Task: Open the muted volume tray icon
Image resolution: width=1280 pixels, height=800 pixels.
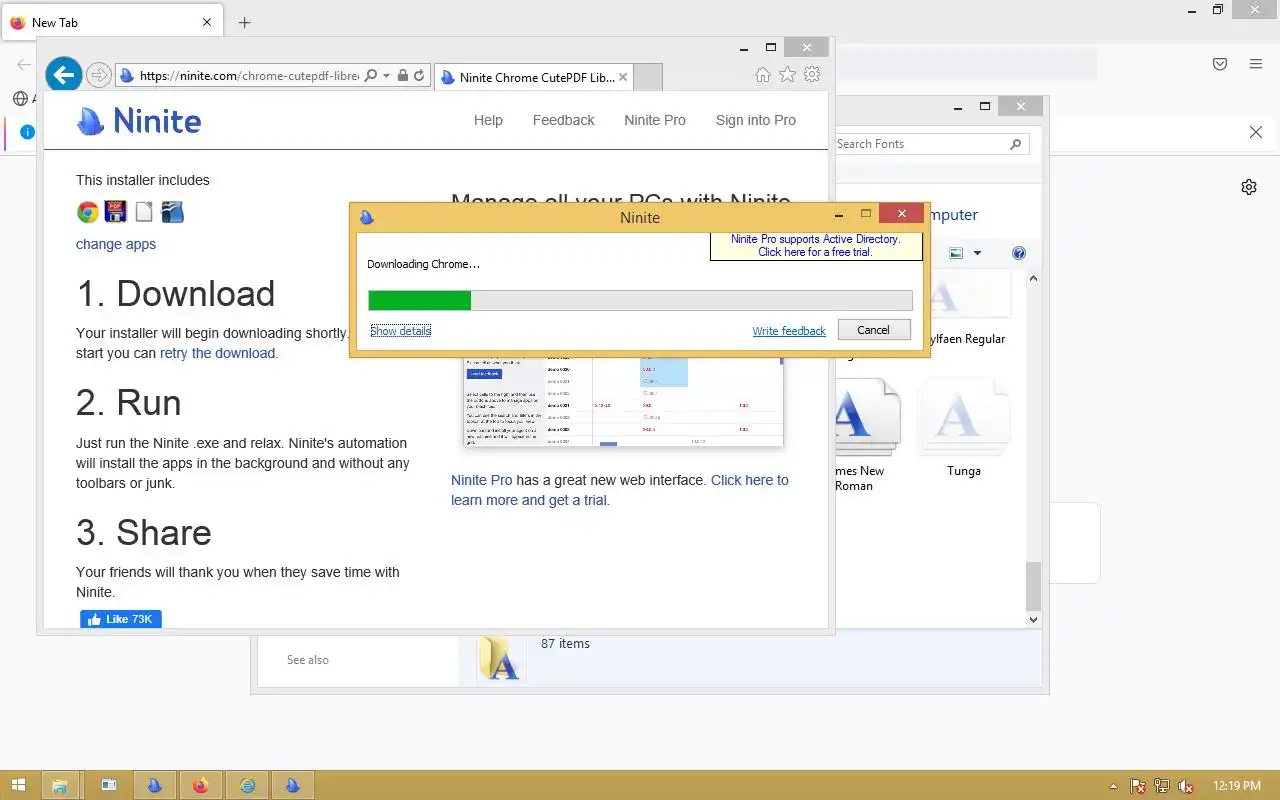Action: 1186,786
